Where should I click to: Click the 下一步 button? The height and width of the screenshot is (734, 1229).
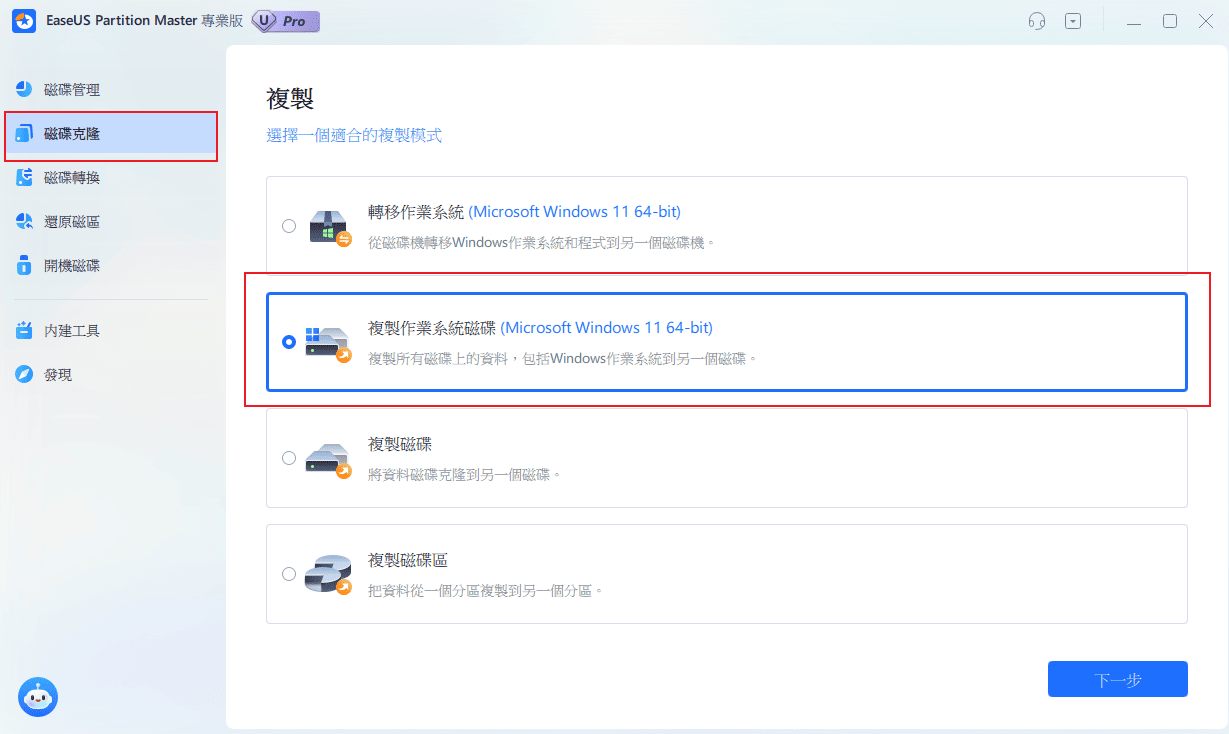point(1117,678)
